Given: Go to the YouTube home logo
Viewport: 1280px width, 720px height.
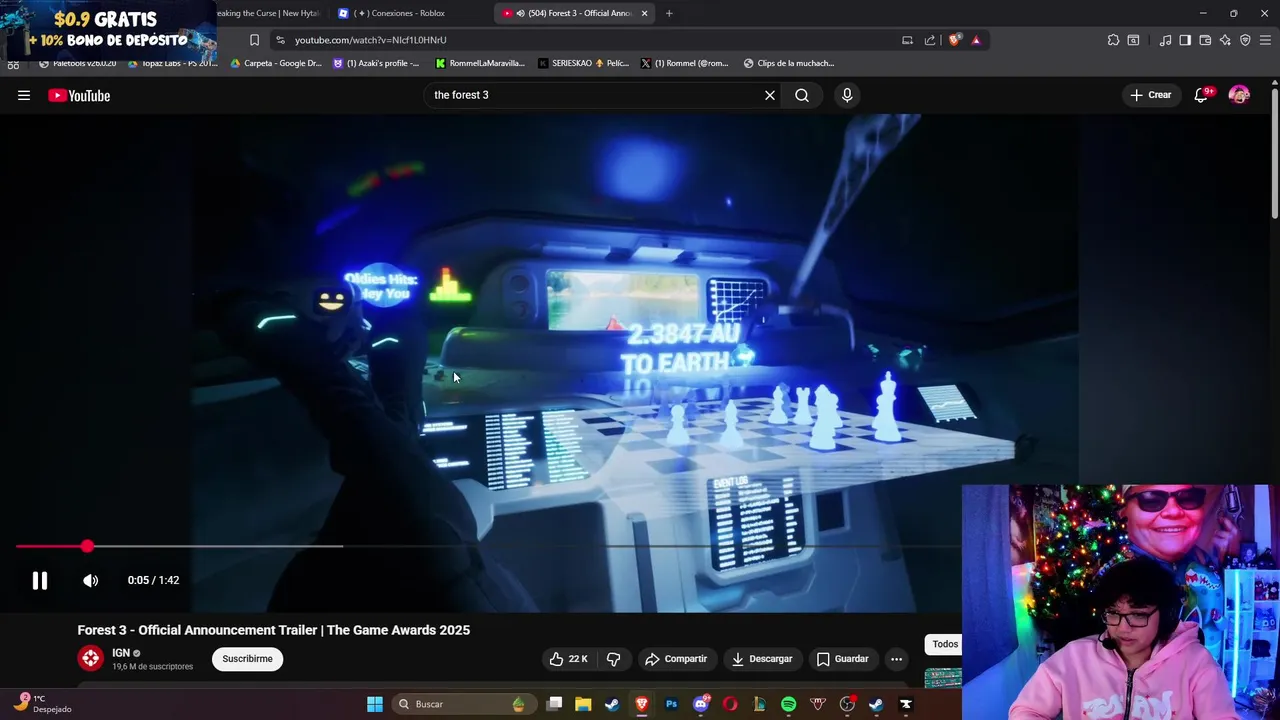Looking at the screenshot, I should [79, 95].
